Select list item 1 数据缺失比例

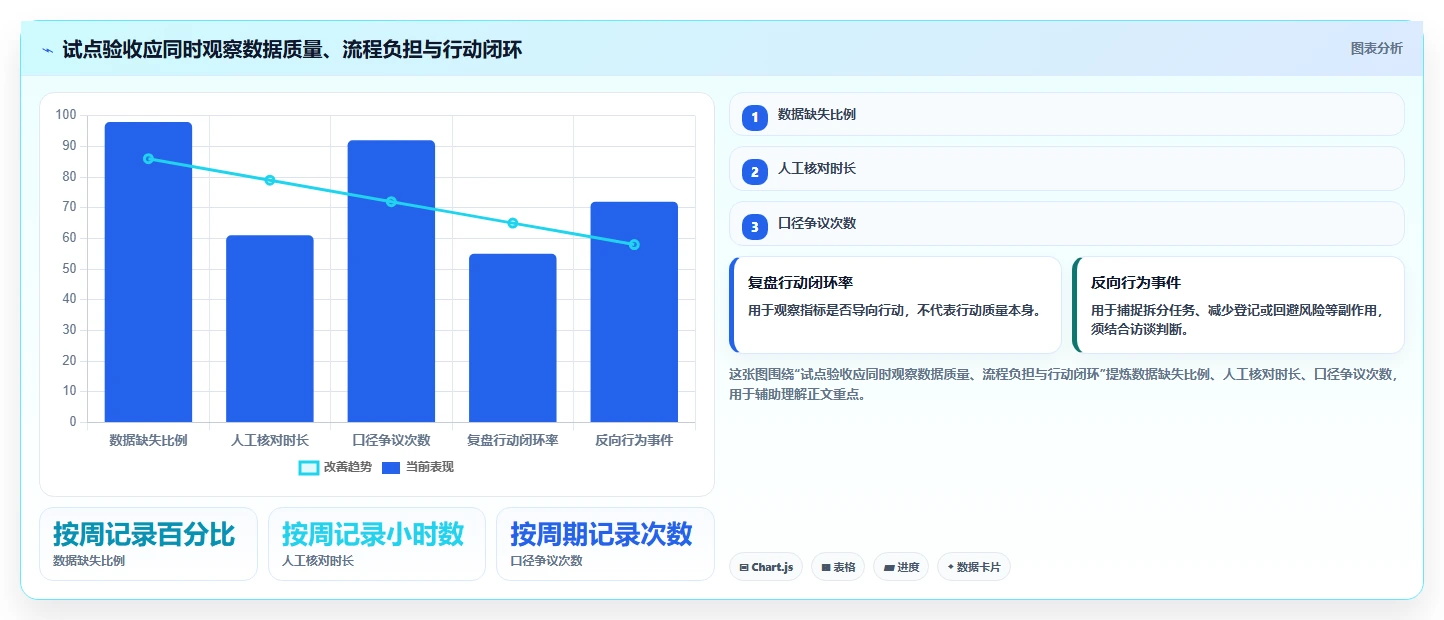1067,114
